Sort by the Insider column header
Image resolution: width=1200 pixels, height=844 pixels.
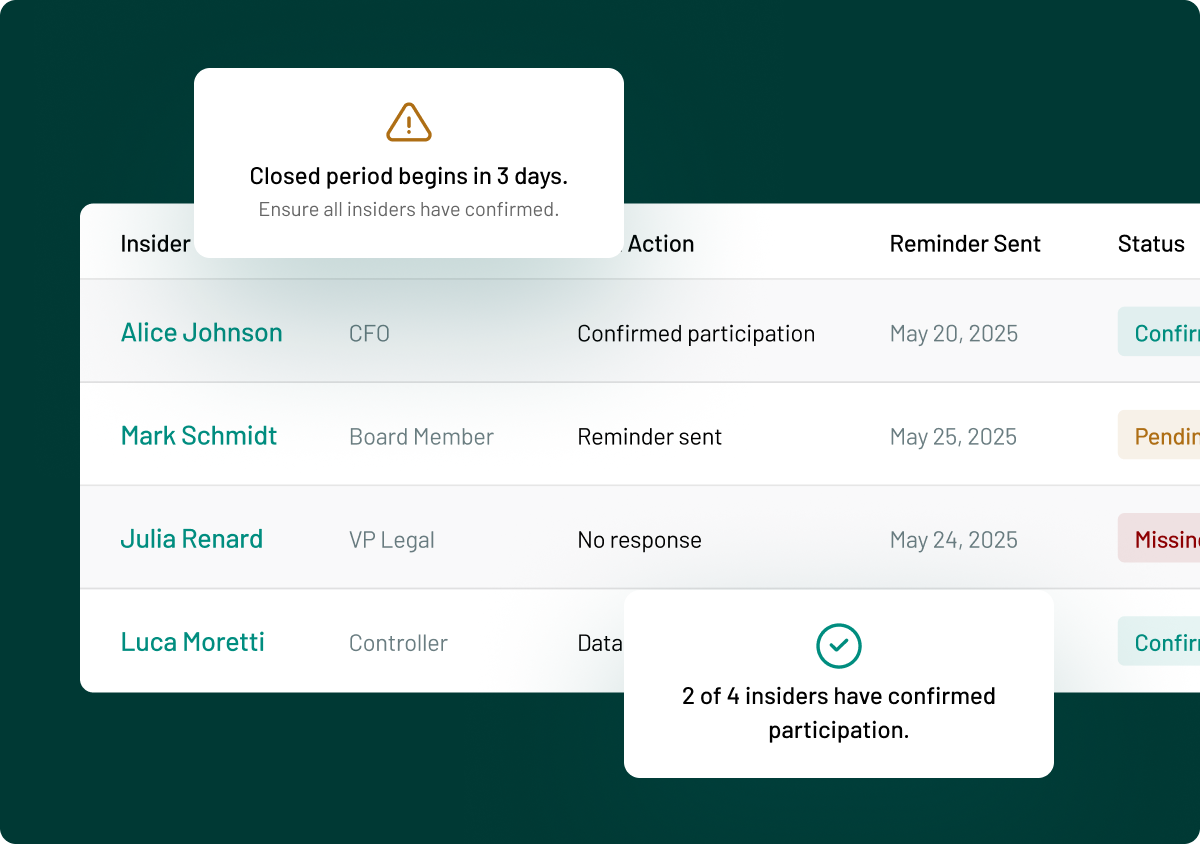pos(155,243)
